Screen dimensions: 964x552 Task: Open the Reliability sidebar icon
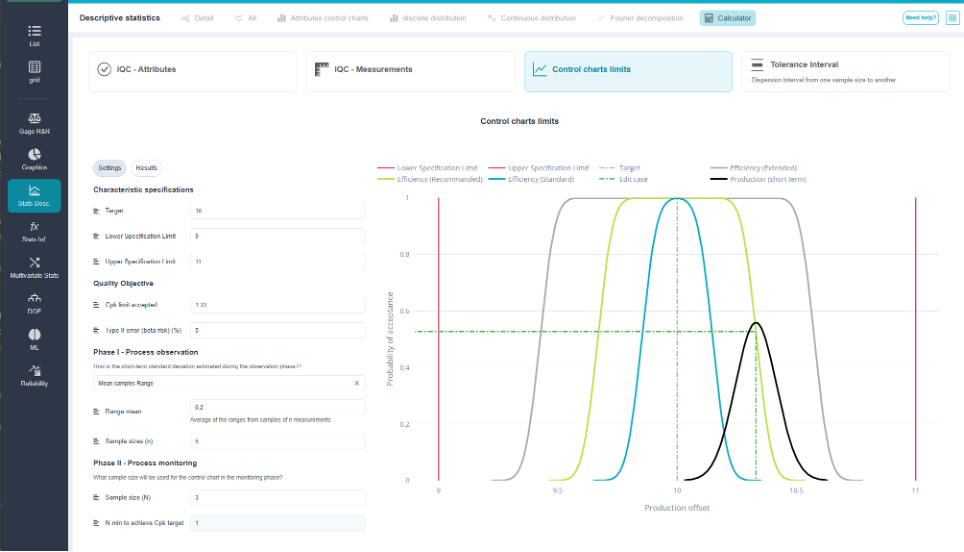pyautogui.click(x=34, y=376)
